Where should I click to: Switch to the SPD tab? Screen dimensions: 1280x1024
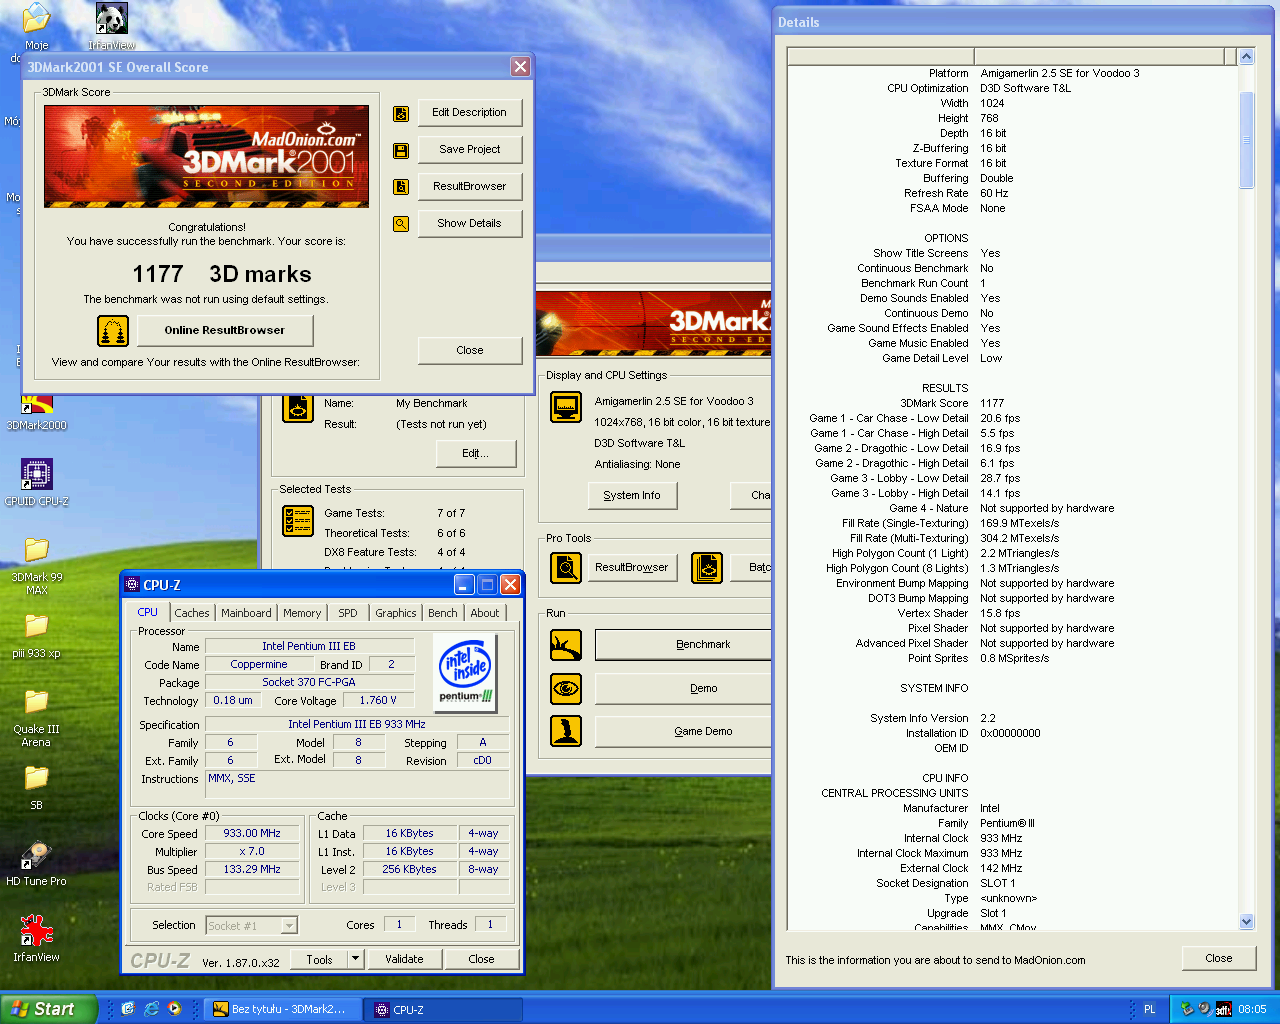click(348, 614)
